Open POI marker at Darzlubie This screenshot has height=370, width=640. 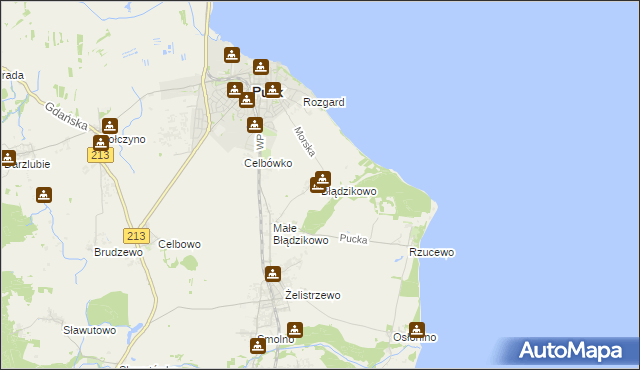pyautogui.click(x=8, y=158)
